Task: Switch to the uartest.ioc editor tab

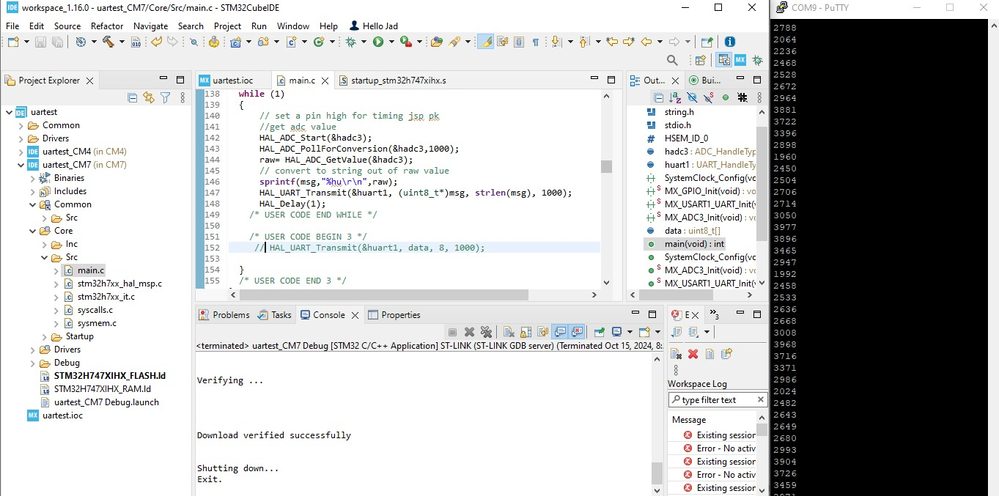Action: (x=232, y=80)
